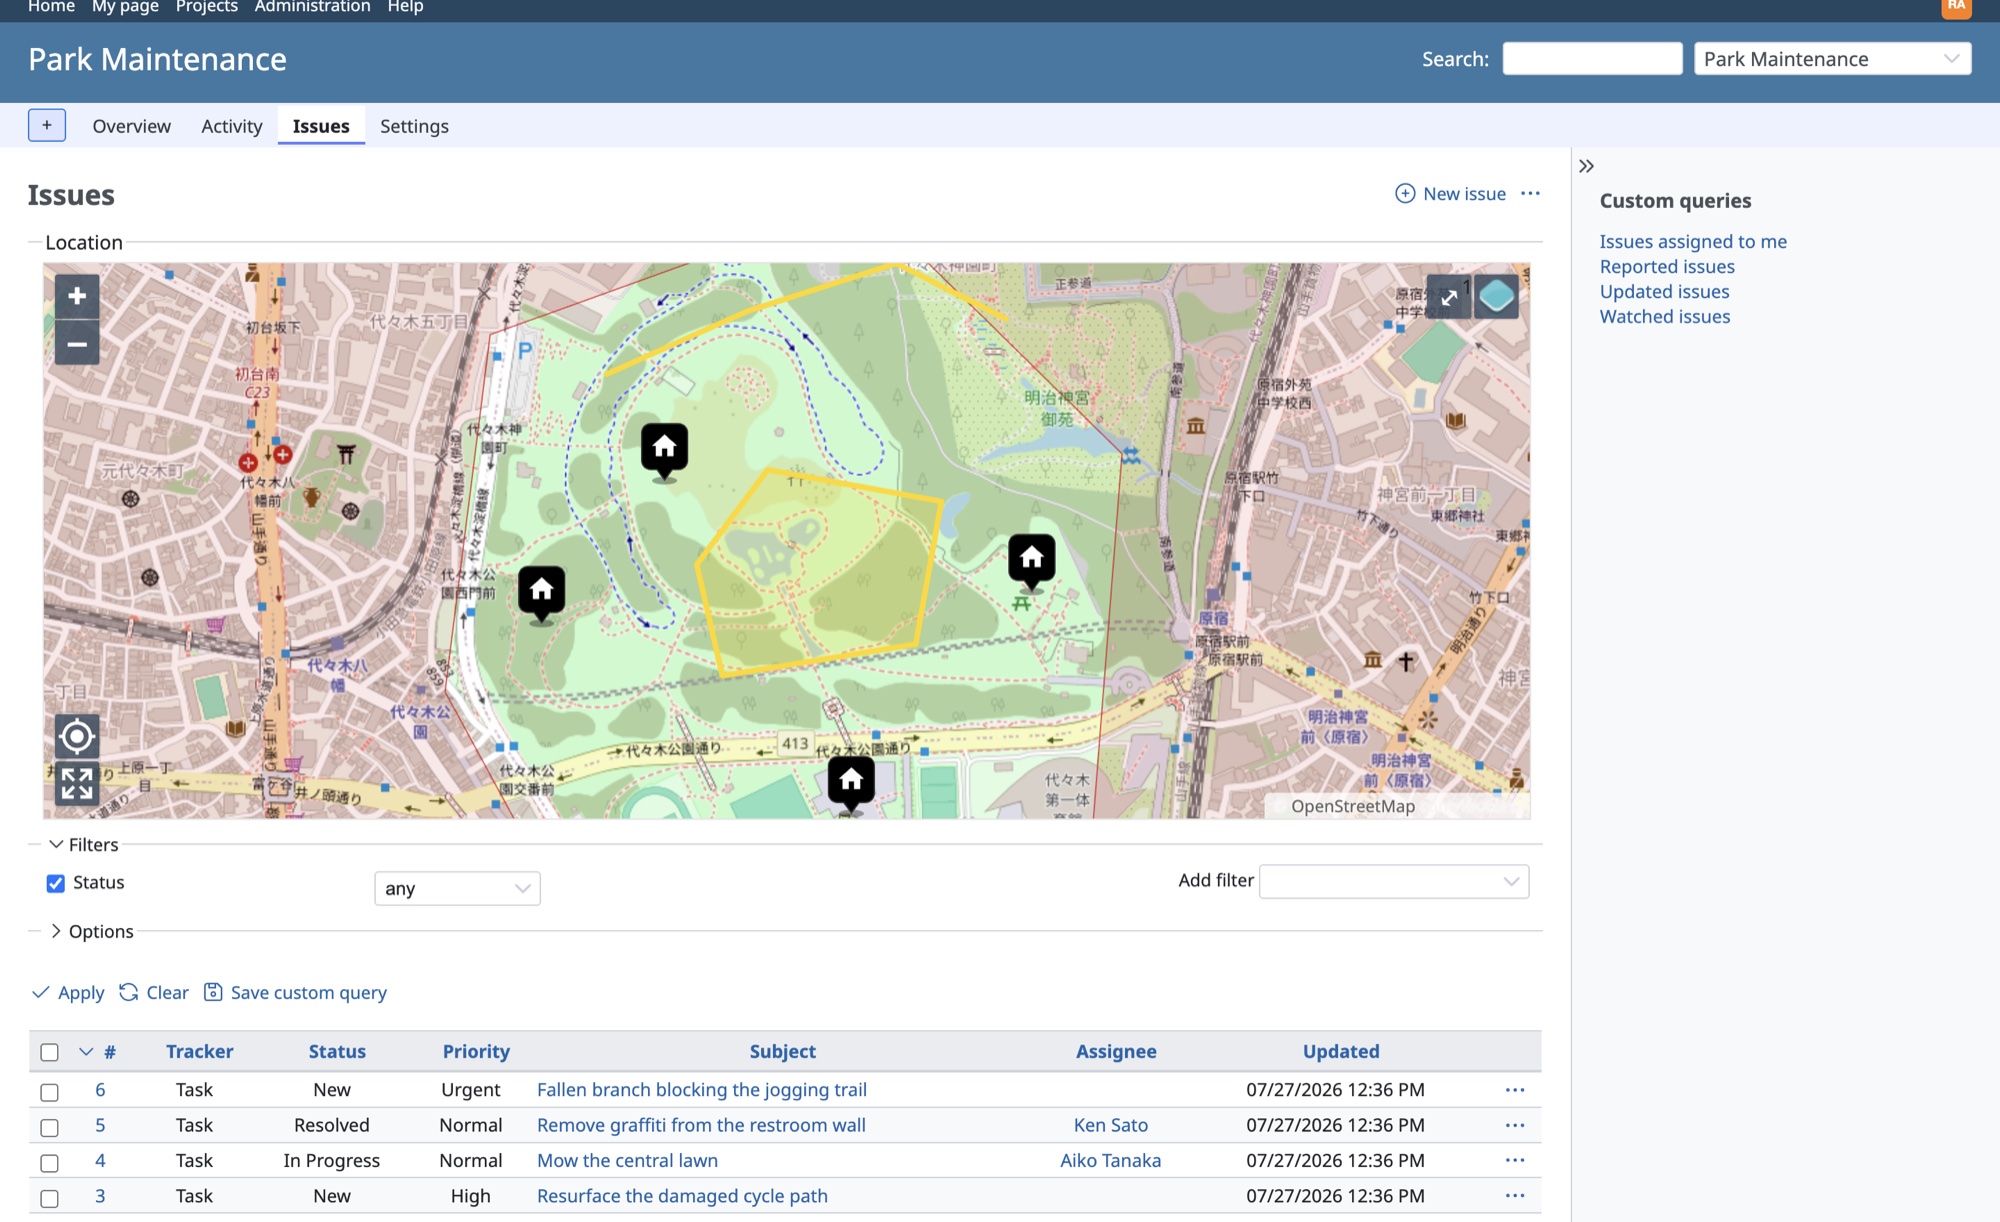Image resolution: width=2000 pixels, height=1222 pixels.
Task: Open the user avatar menu
Action: point(1956,6)
